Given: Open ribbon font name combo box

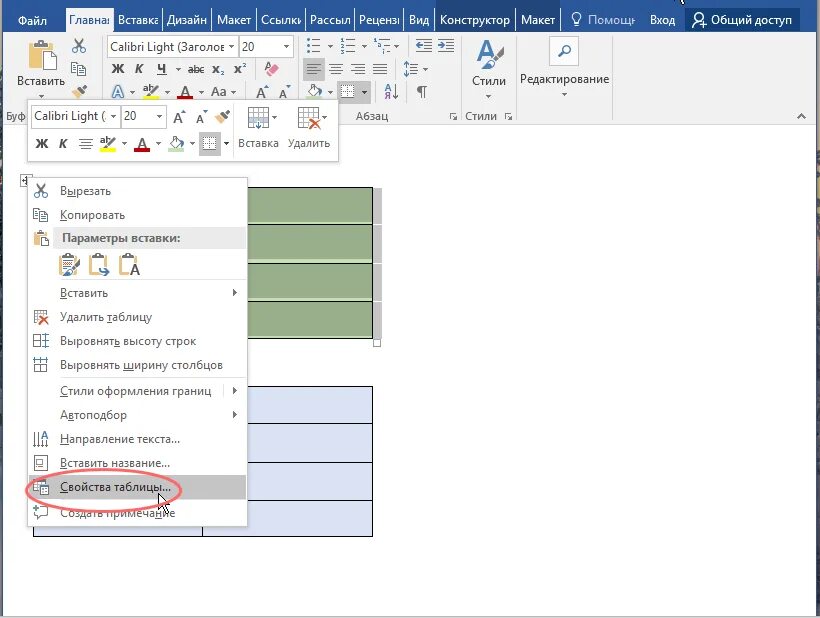Looking at the screenshot, I should click(x=173, y=47).
